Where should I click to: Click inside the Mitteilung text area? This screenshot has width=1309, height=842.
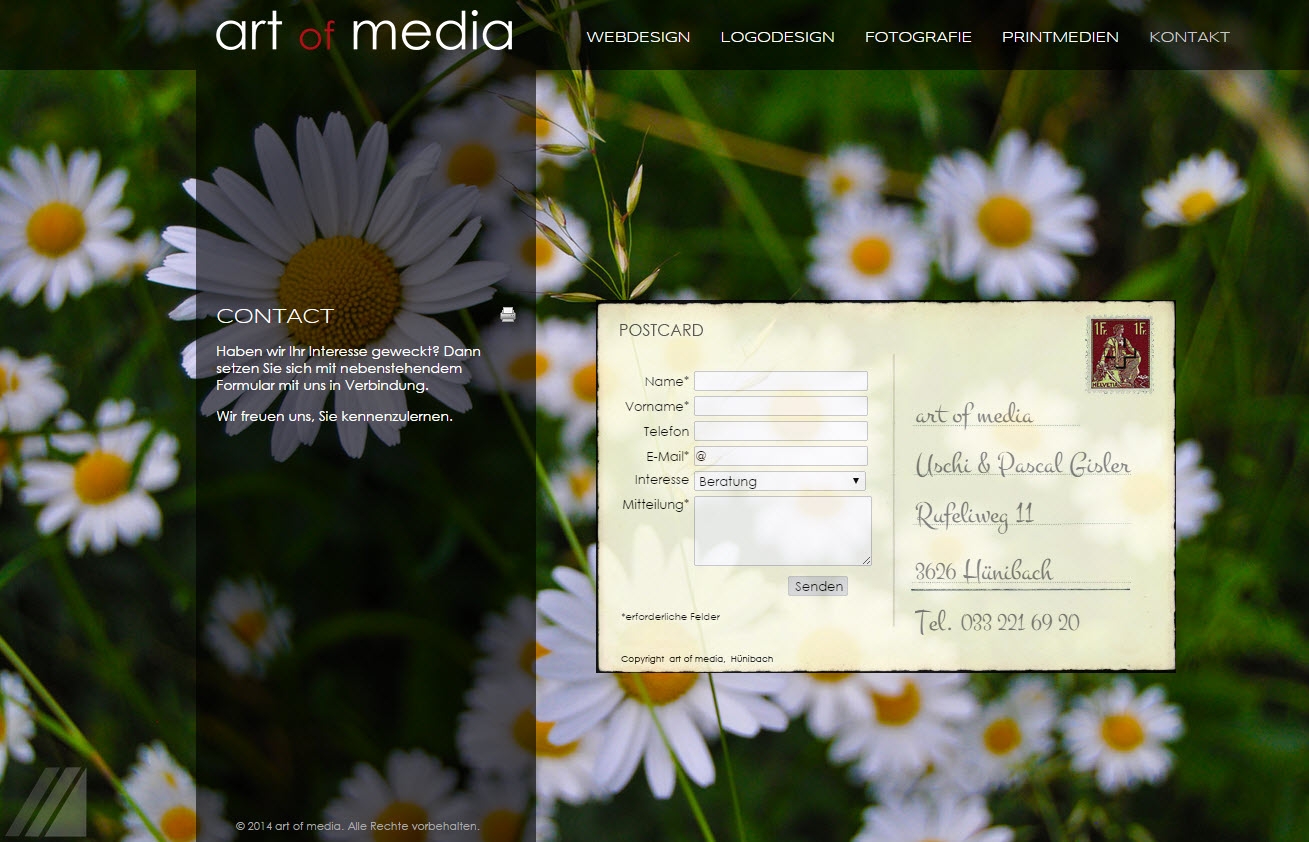pyautogui.click(x=782, y=530)
